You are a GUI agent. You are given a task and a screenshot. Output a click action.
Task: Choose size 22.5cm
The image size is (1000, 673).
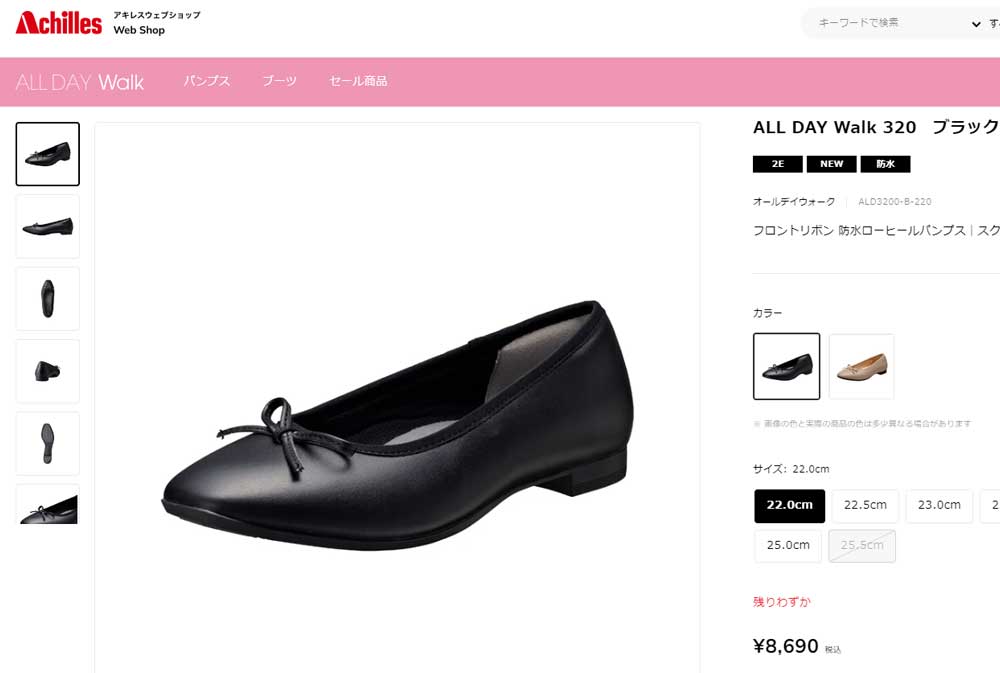[x=865, y=505]
